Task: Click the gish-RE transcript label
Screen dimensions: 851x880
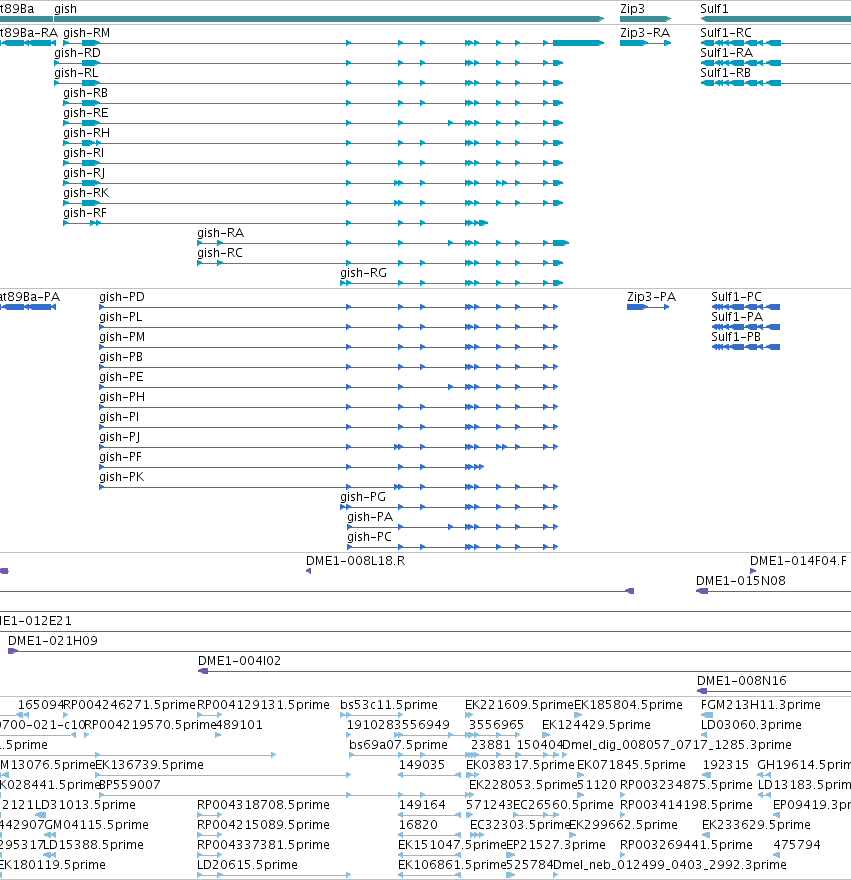Action: 86,113
